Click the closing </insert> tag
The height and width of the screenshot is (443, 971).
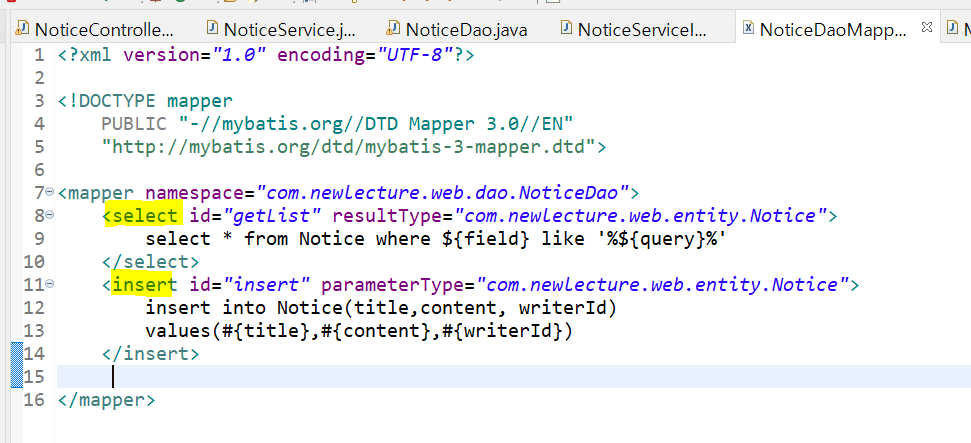(x=150, y=353)
